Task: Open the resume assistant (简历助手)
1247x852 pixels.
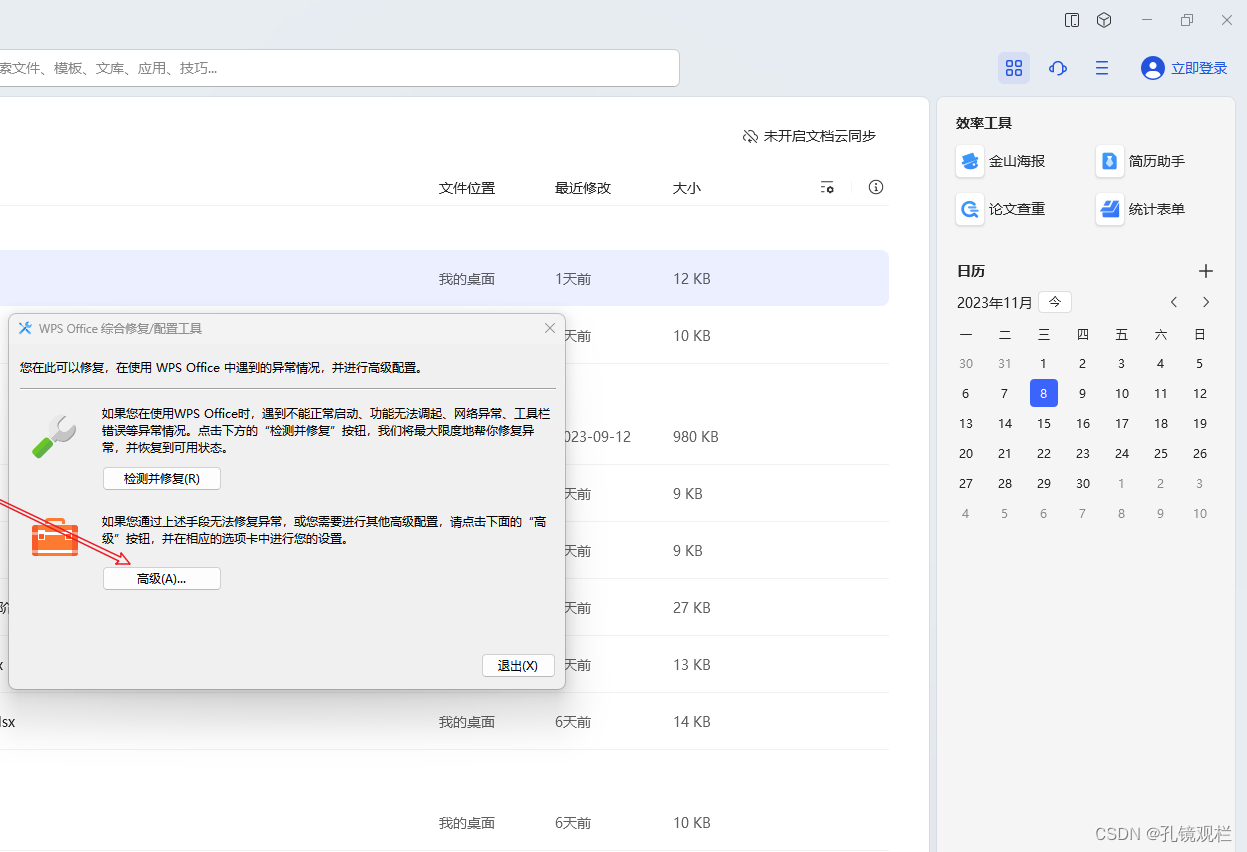Action: click(1141, 161)
